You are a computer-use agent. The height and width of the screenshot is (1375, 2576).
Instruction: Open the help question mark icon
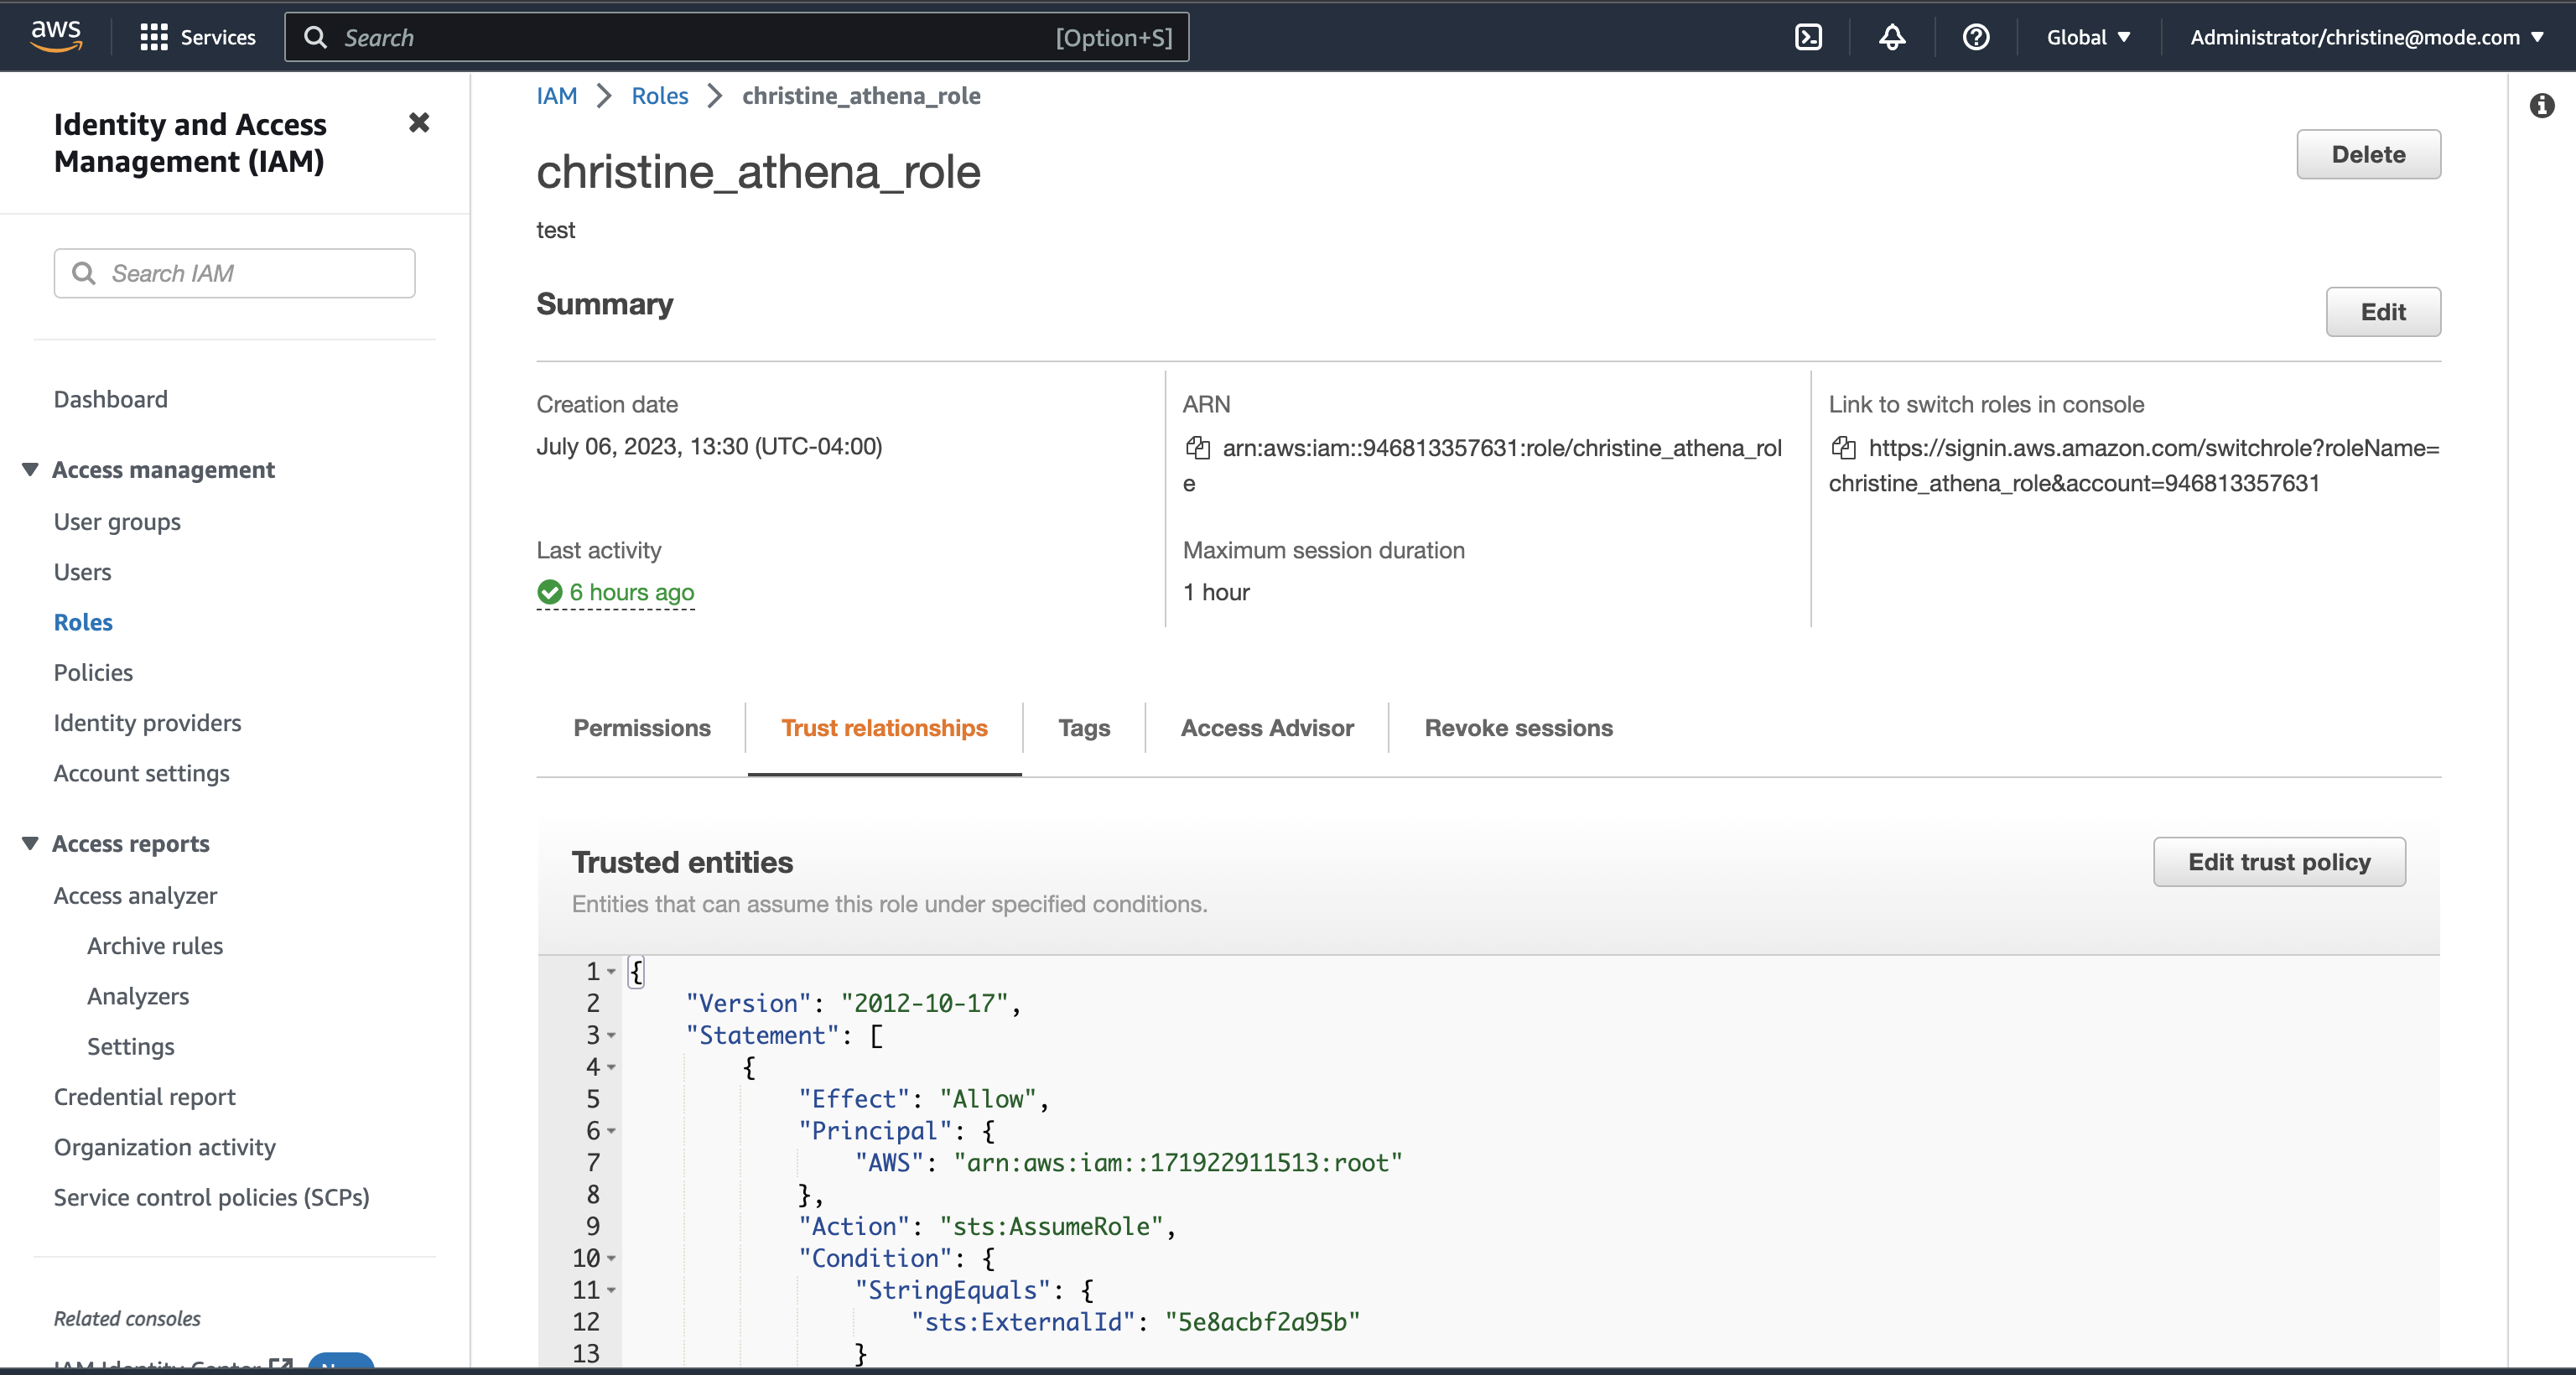pyautogui.click(x=1975, y=37)
